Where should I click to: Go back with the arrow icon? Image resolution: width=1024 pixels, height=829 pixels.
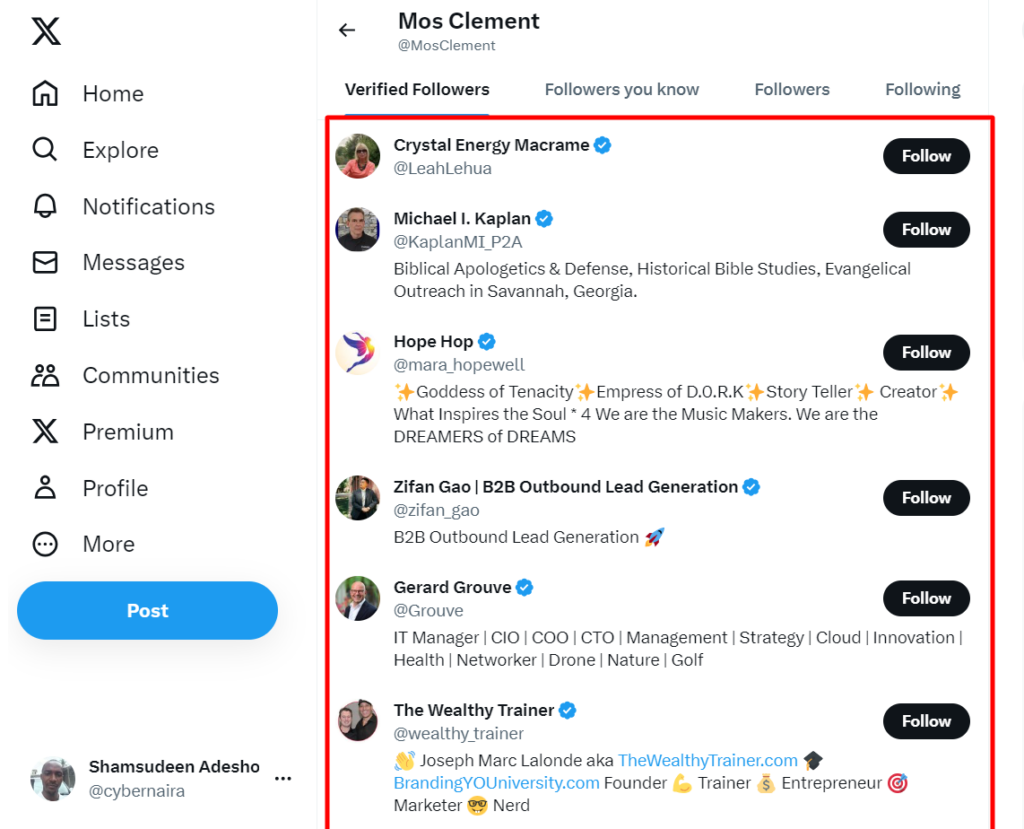(346, 30)
